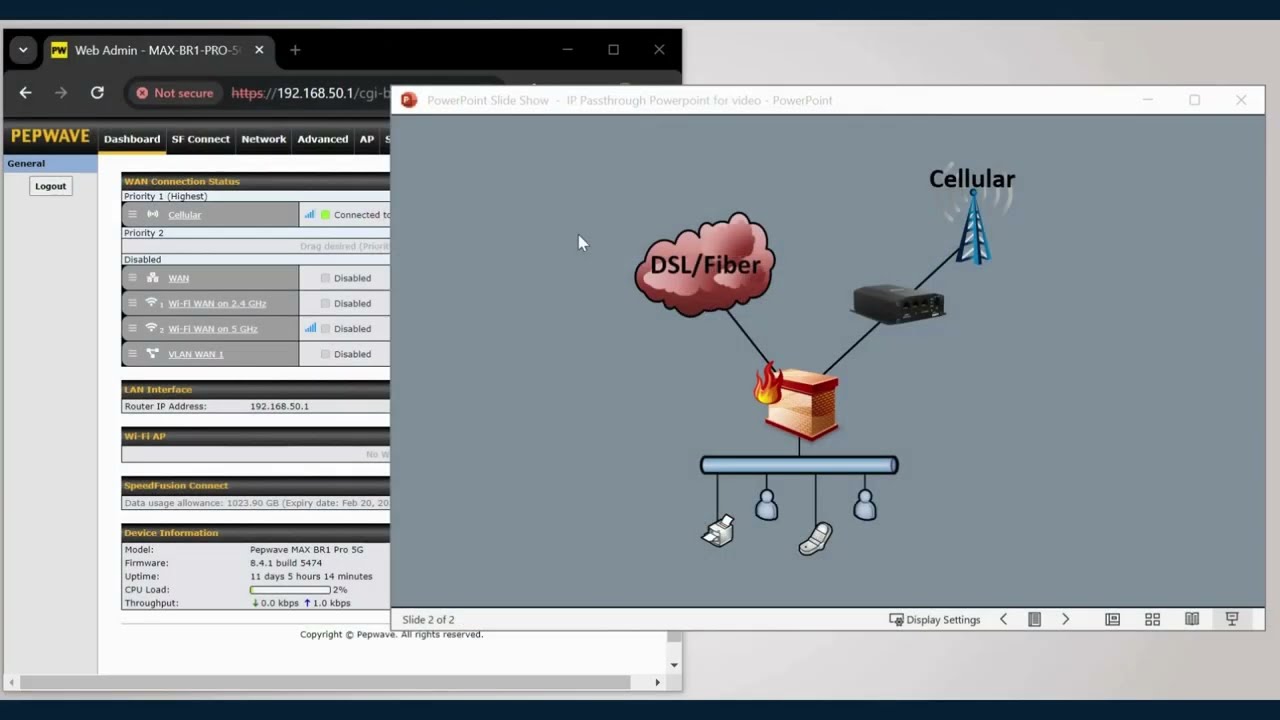
Task: Go to next slide in PowerPoint
Action: (x=1066, y=620)
